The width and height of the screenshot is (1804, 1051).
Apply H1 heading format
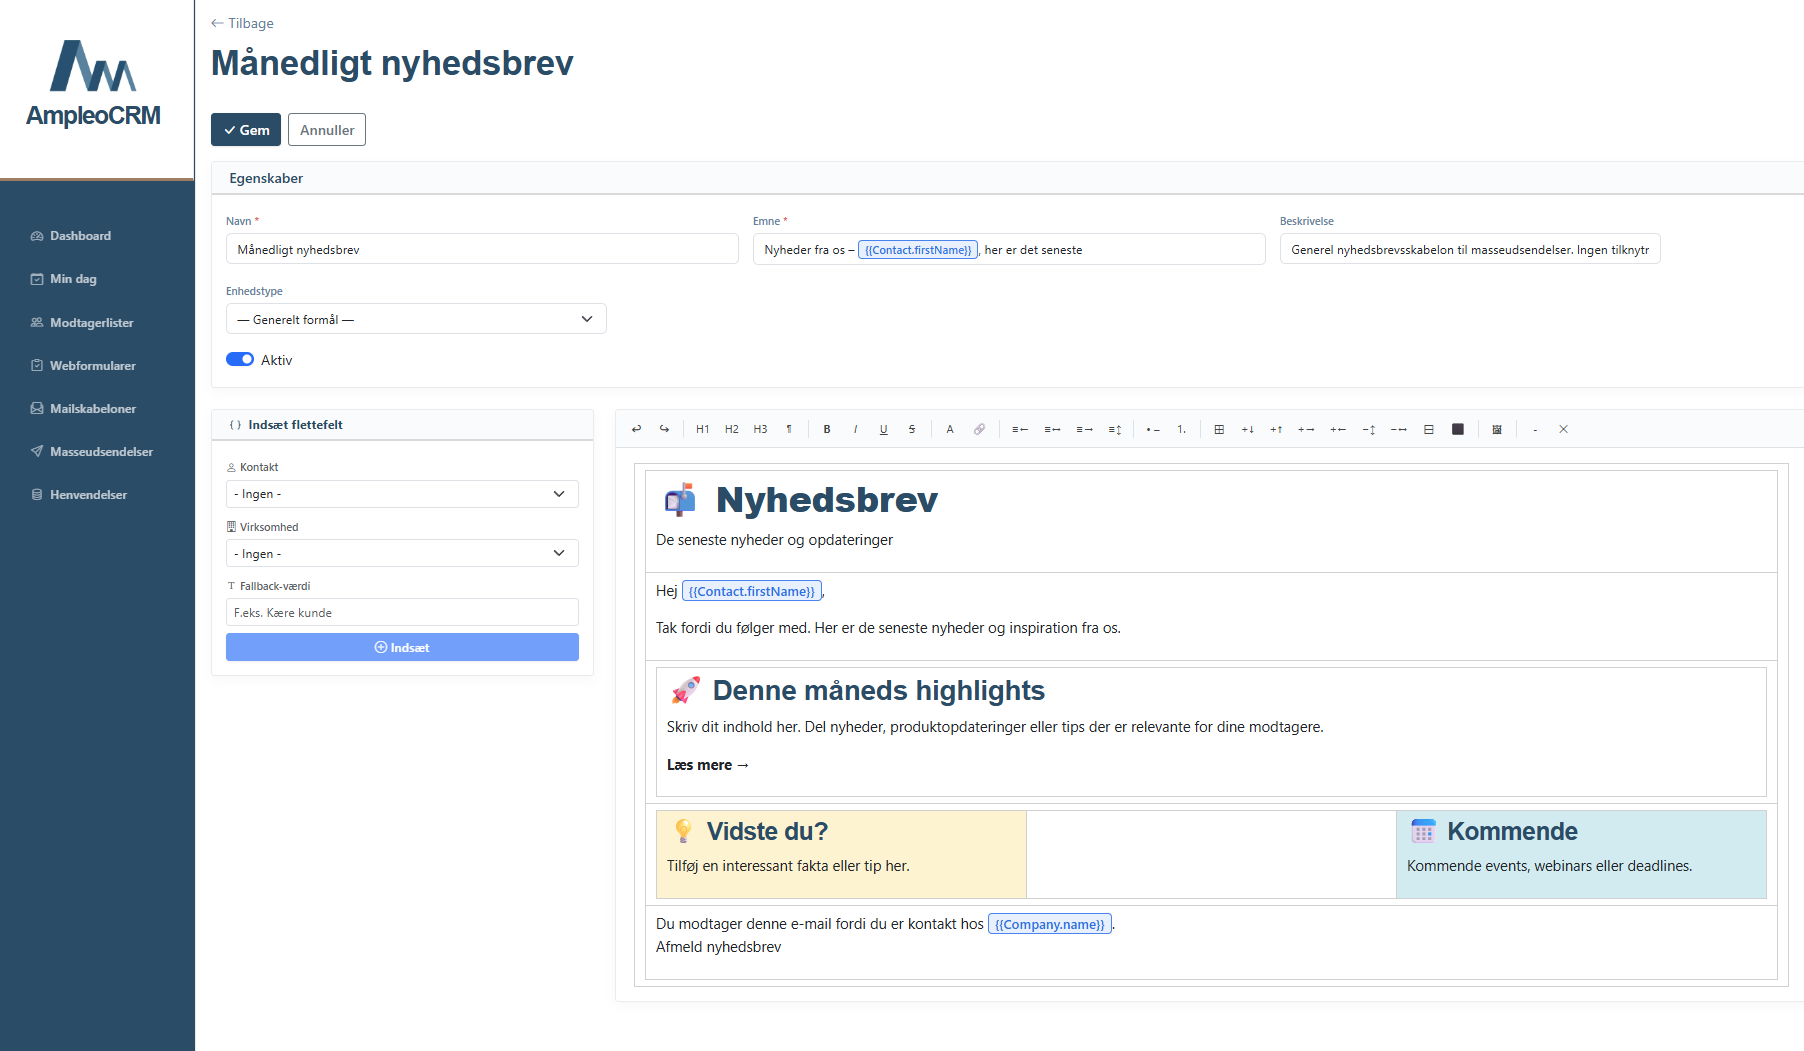click(703, 429)
